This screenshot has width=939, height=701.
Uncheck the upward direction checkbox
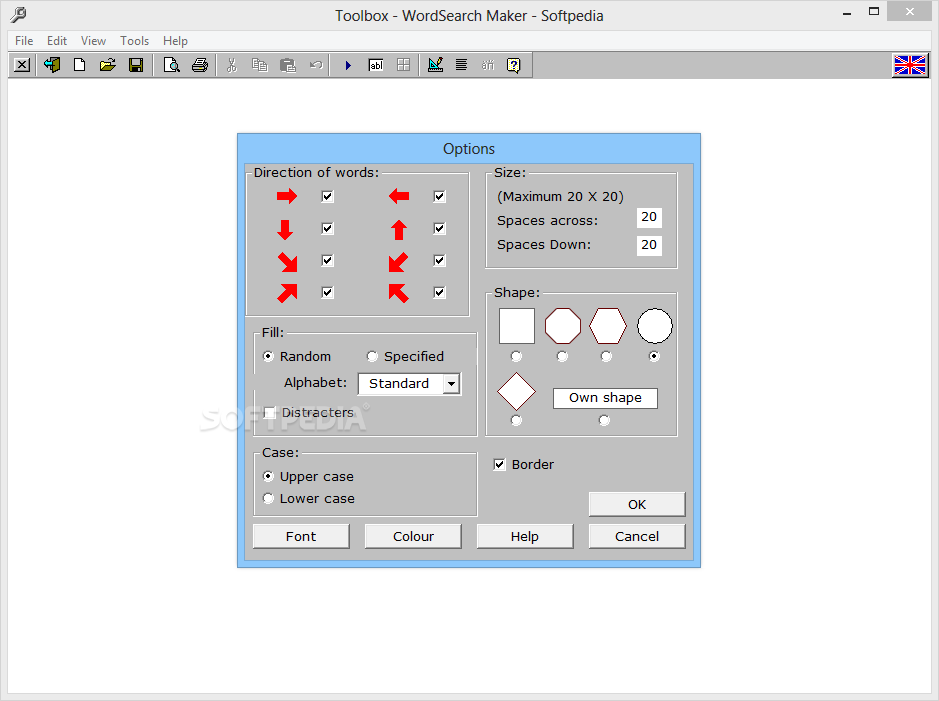coord(440,228)
